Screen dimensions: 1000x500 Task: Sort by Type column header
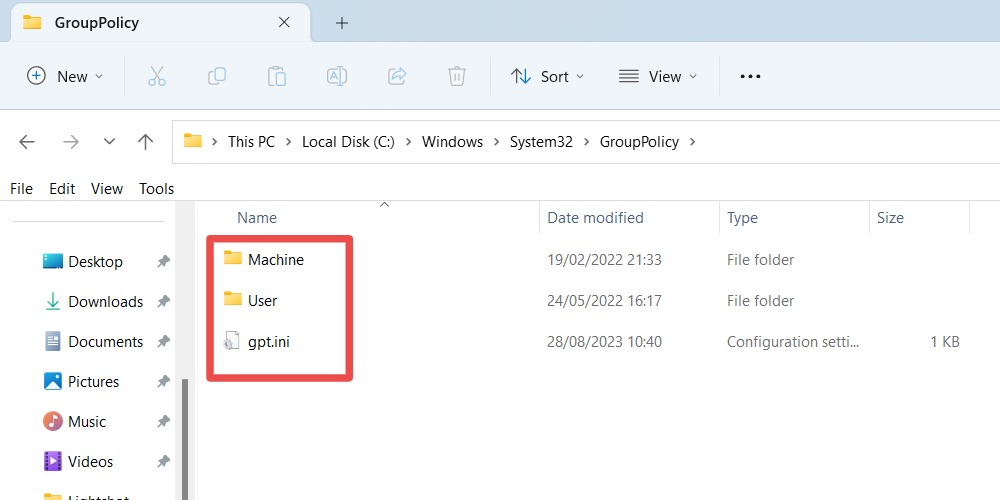click(x=742, y=217)
